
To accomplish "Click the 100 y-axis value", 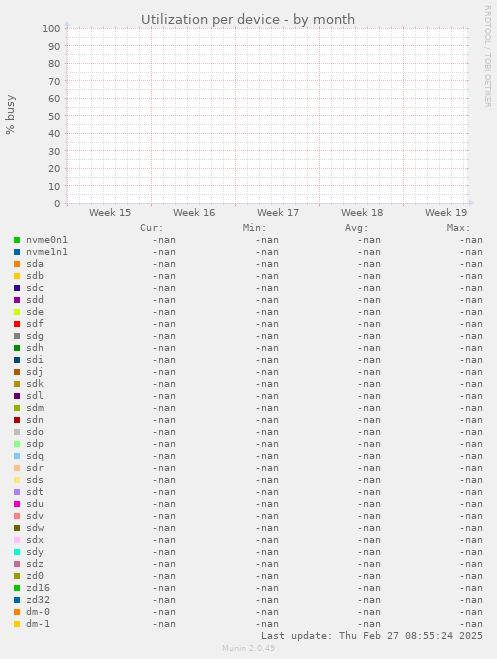I will coord(51,29).
